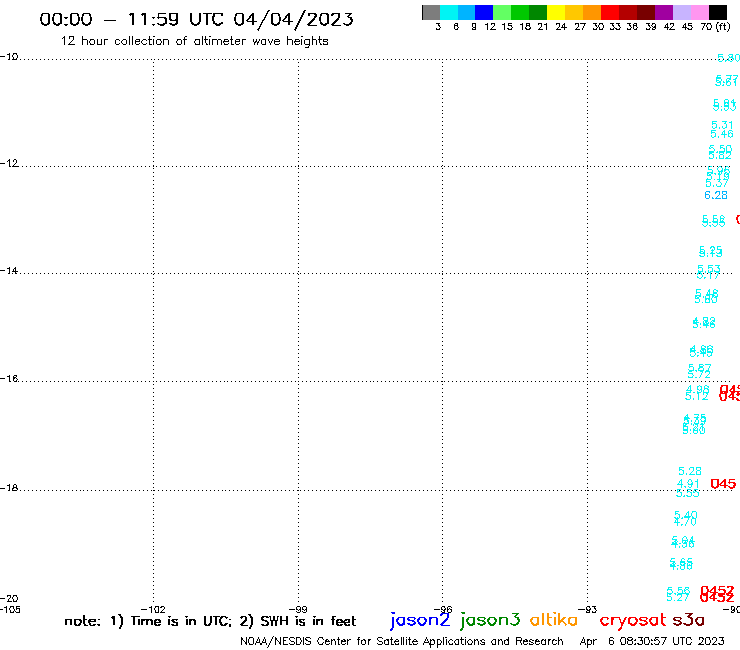The width and height of the screenshot is (740, 650).
Task: Click the '-102' longitude axis label
Action: pyautogui.click(x=153, y=609)
